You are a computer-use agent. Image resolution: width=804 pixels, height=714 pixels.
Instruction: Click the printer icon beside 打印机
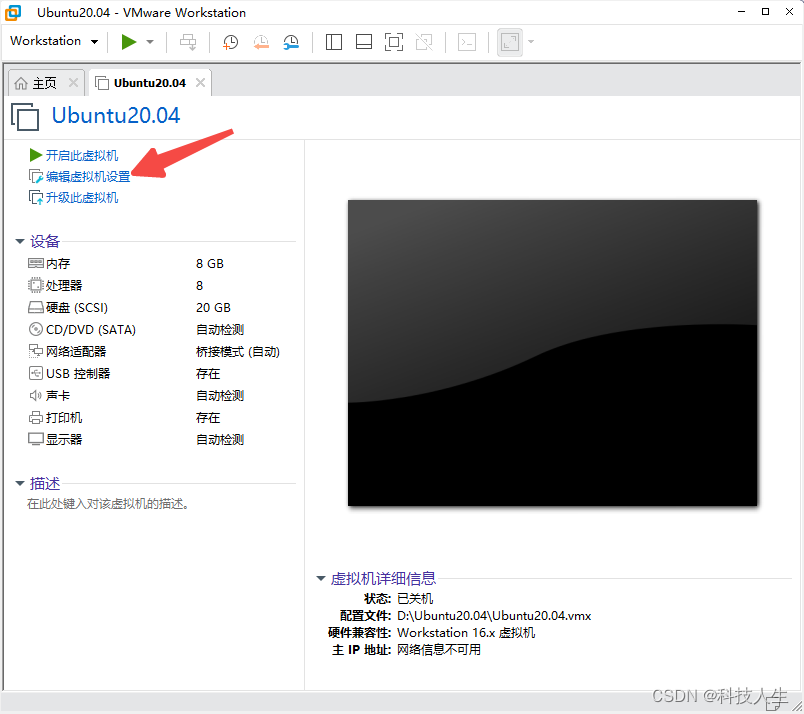[x=36, y=418]
